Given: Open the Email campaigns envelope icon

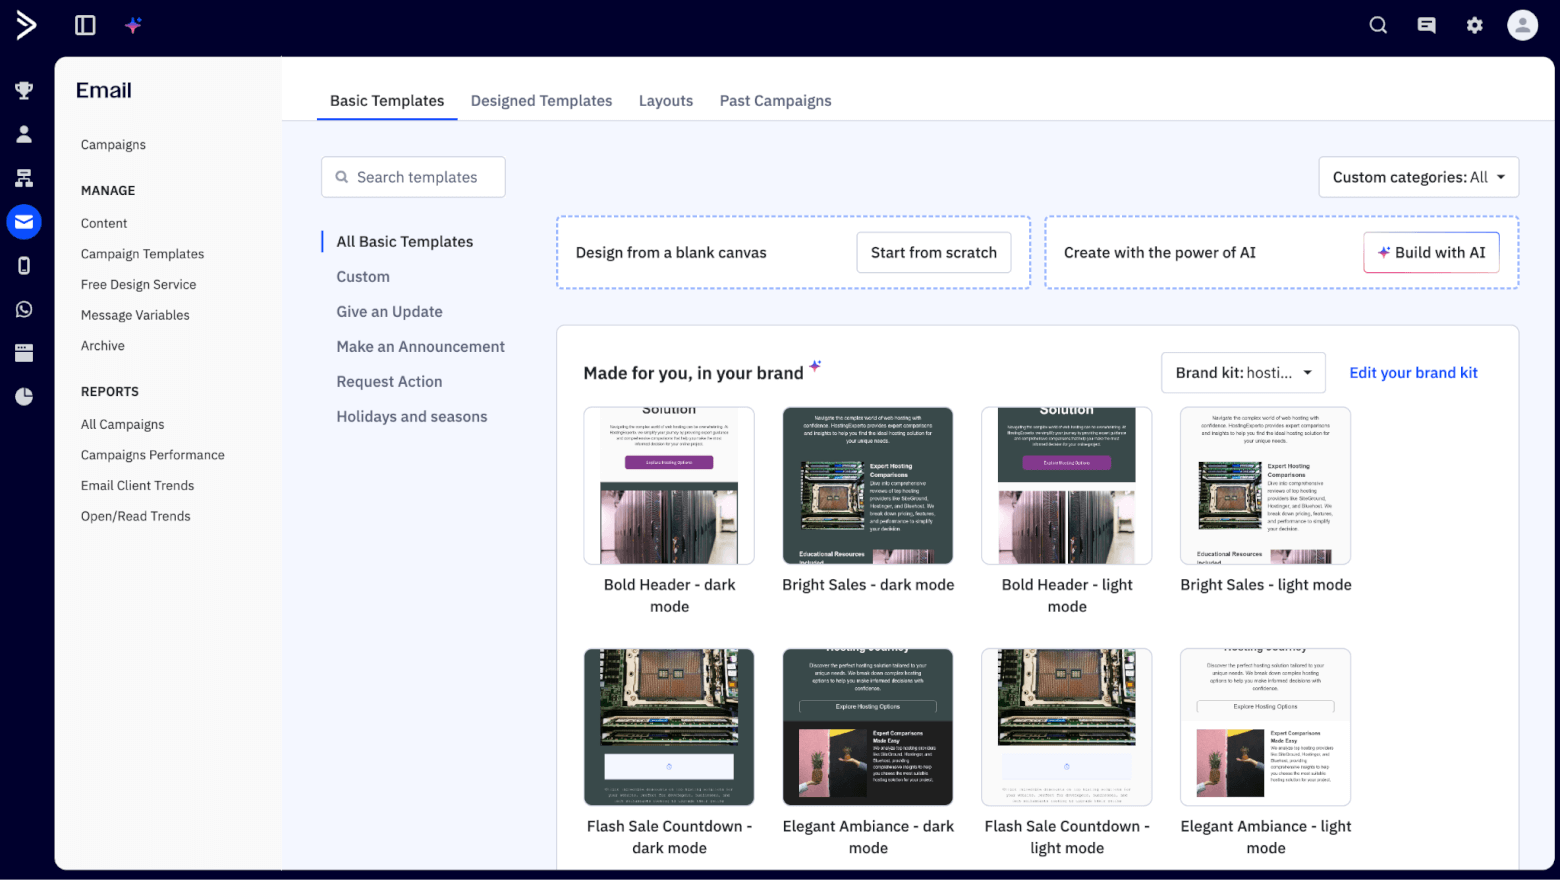Looking at the screenshot, I should (x=24, y=221).
